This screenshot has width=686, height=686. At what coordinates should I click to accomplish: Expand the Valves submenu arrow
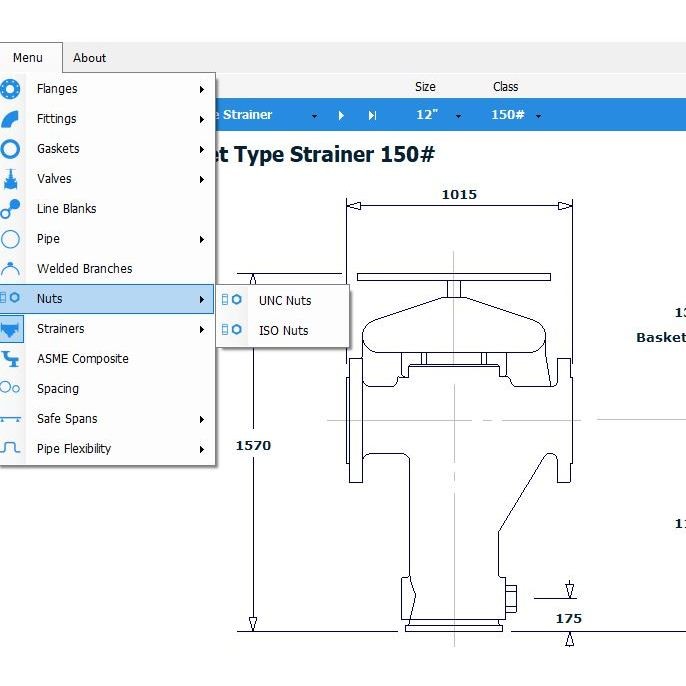(202, 179)
